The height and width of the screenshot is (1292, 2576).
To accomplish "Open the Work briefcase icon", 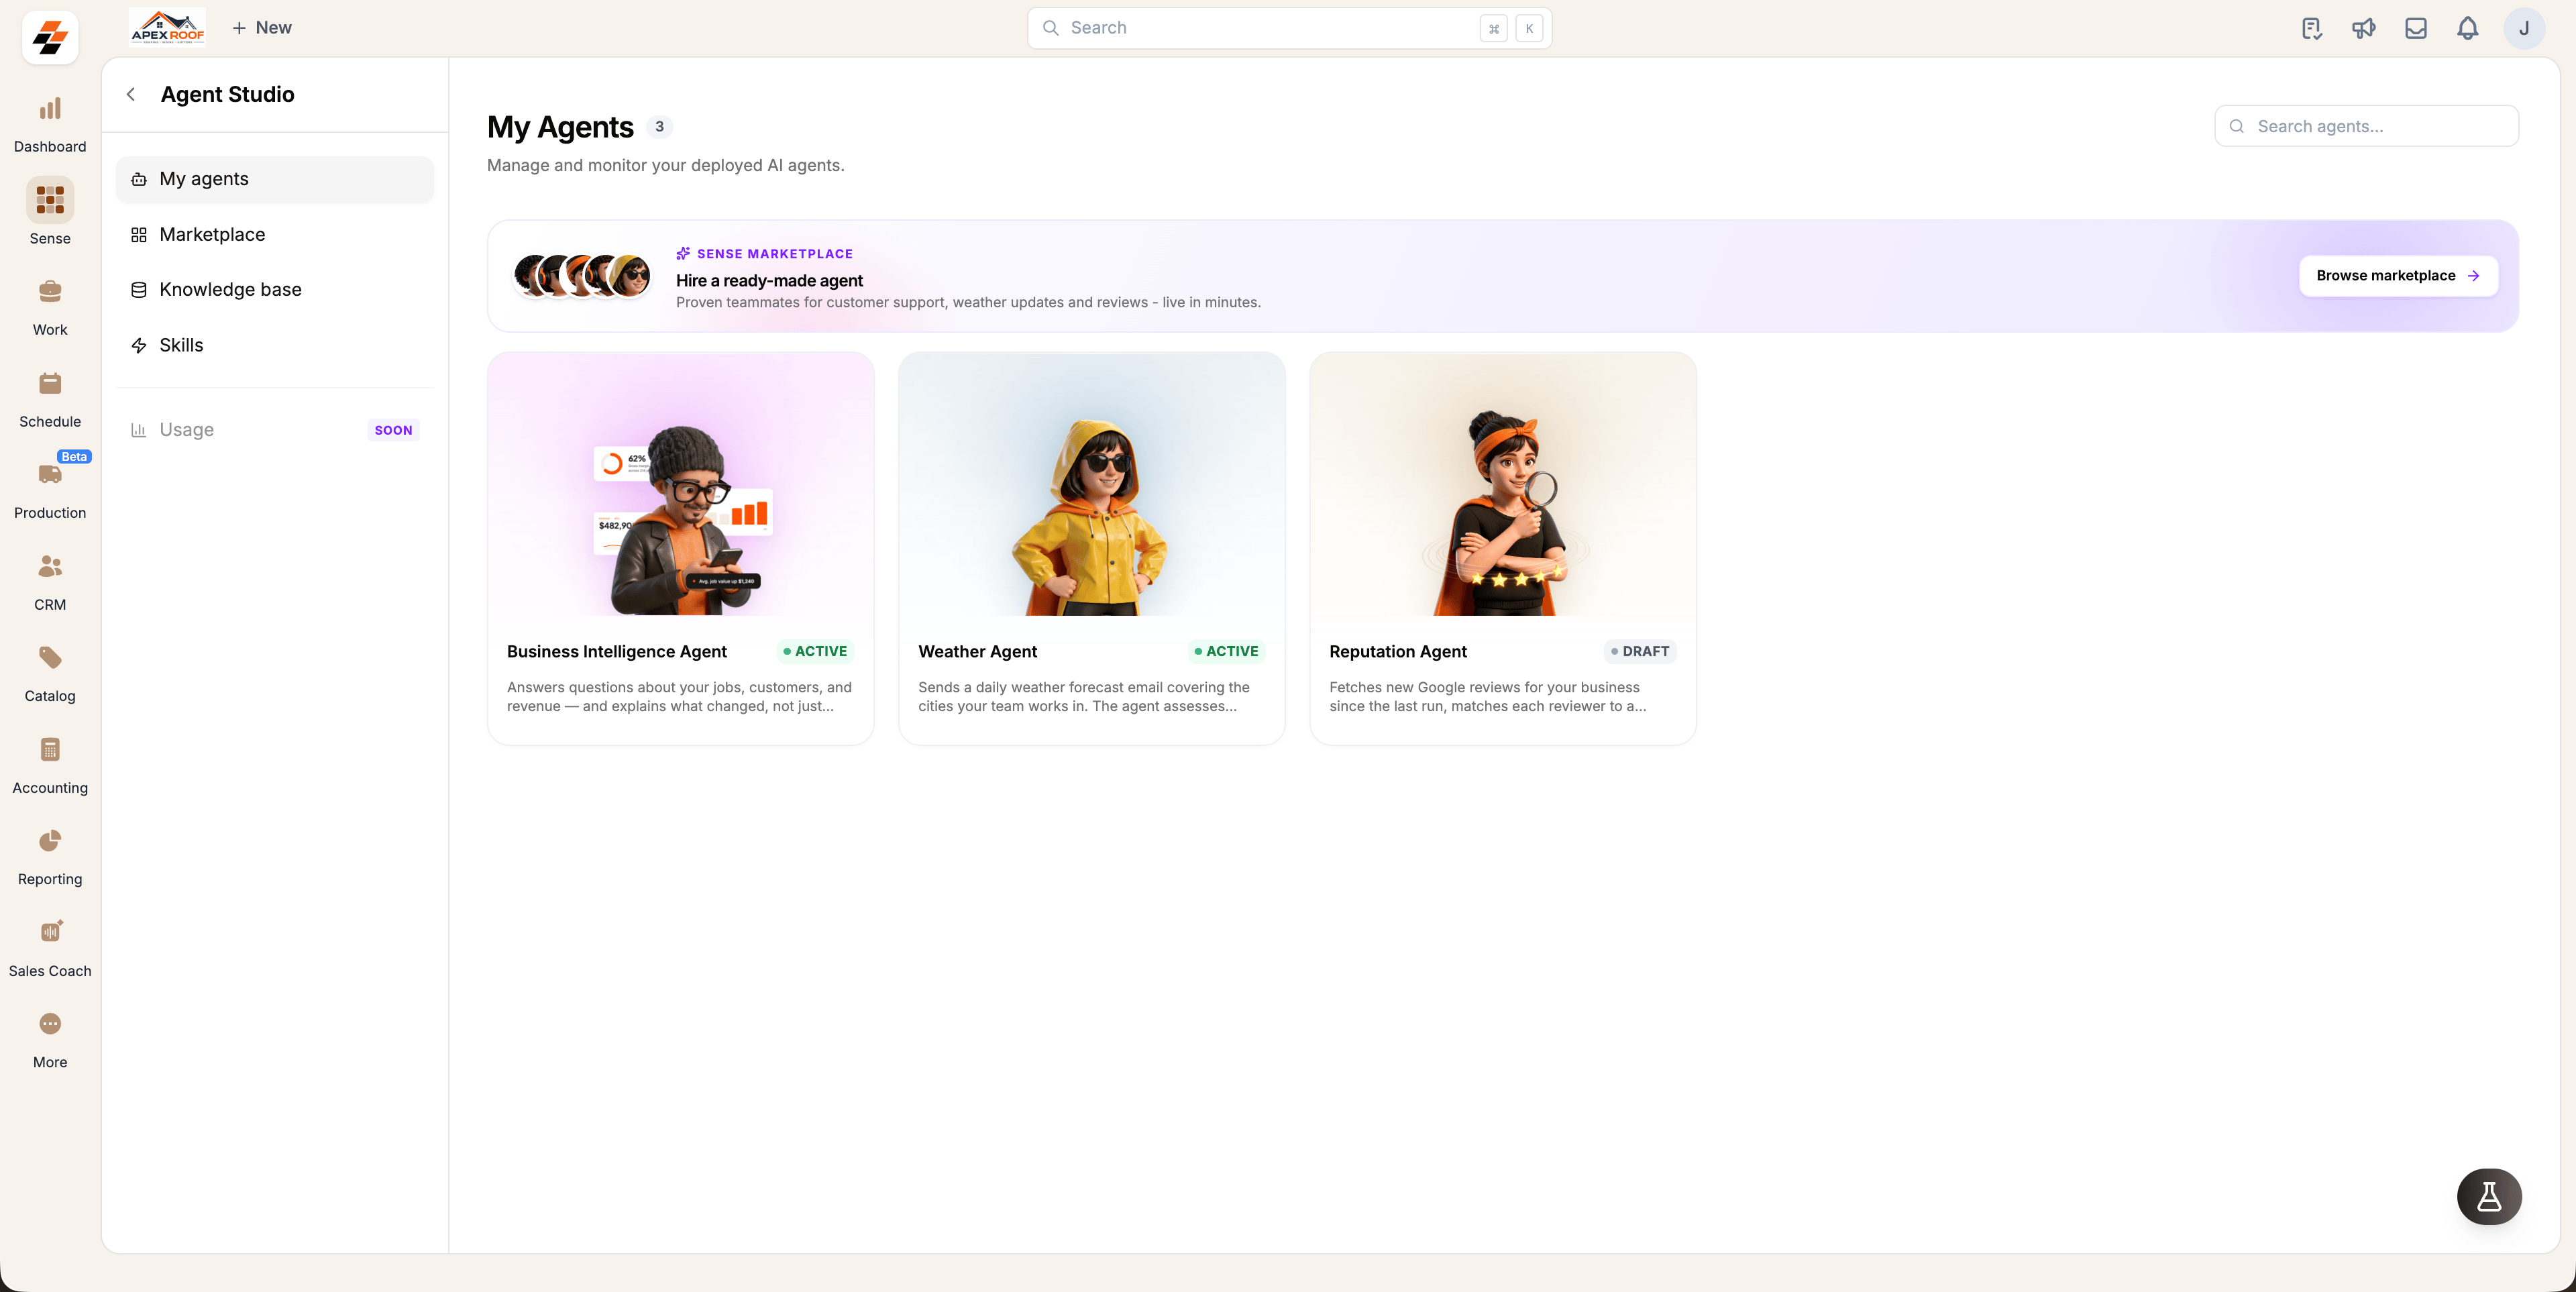I will 50,292.
